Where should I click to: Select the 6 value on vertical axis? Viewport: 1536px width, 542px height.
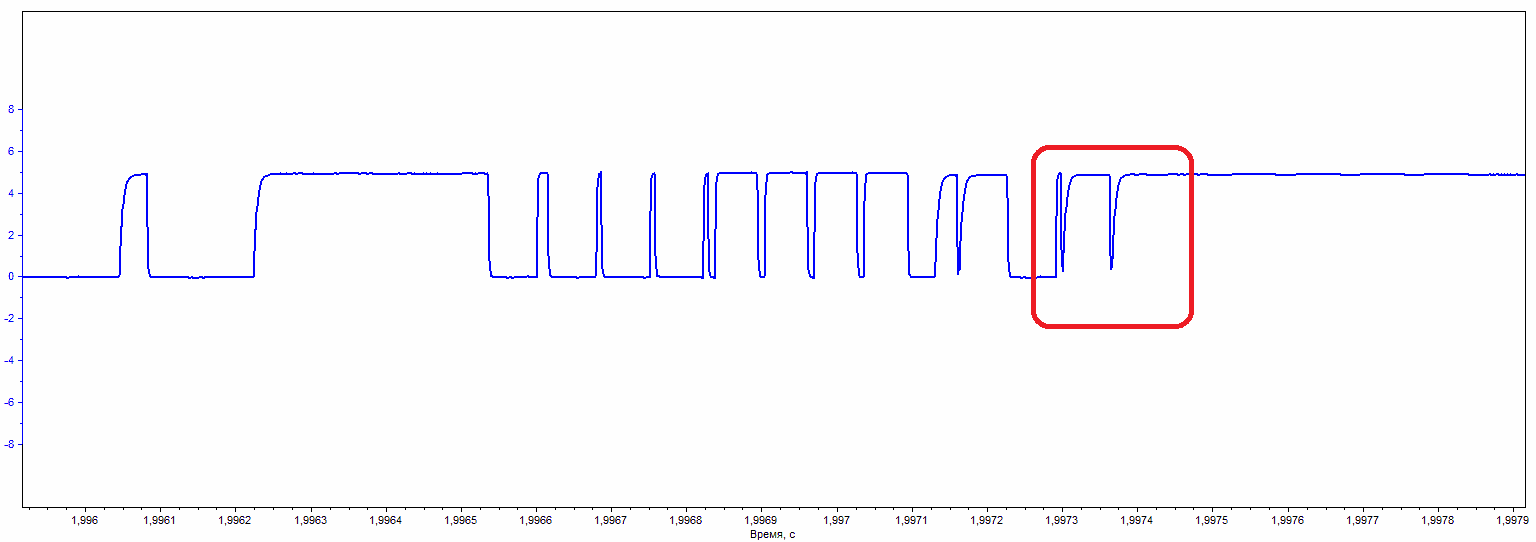(9, 152)
